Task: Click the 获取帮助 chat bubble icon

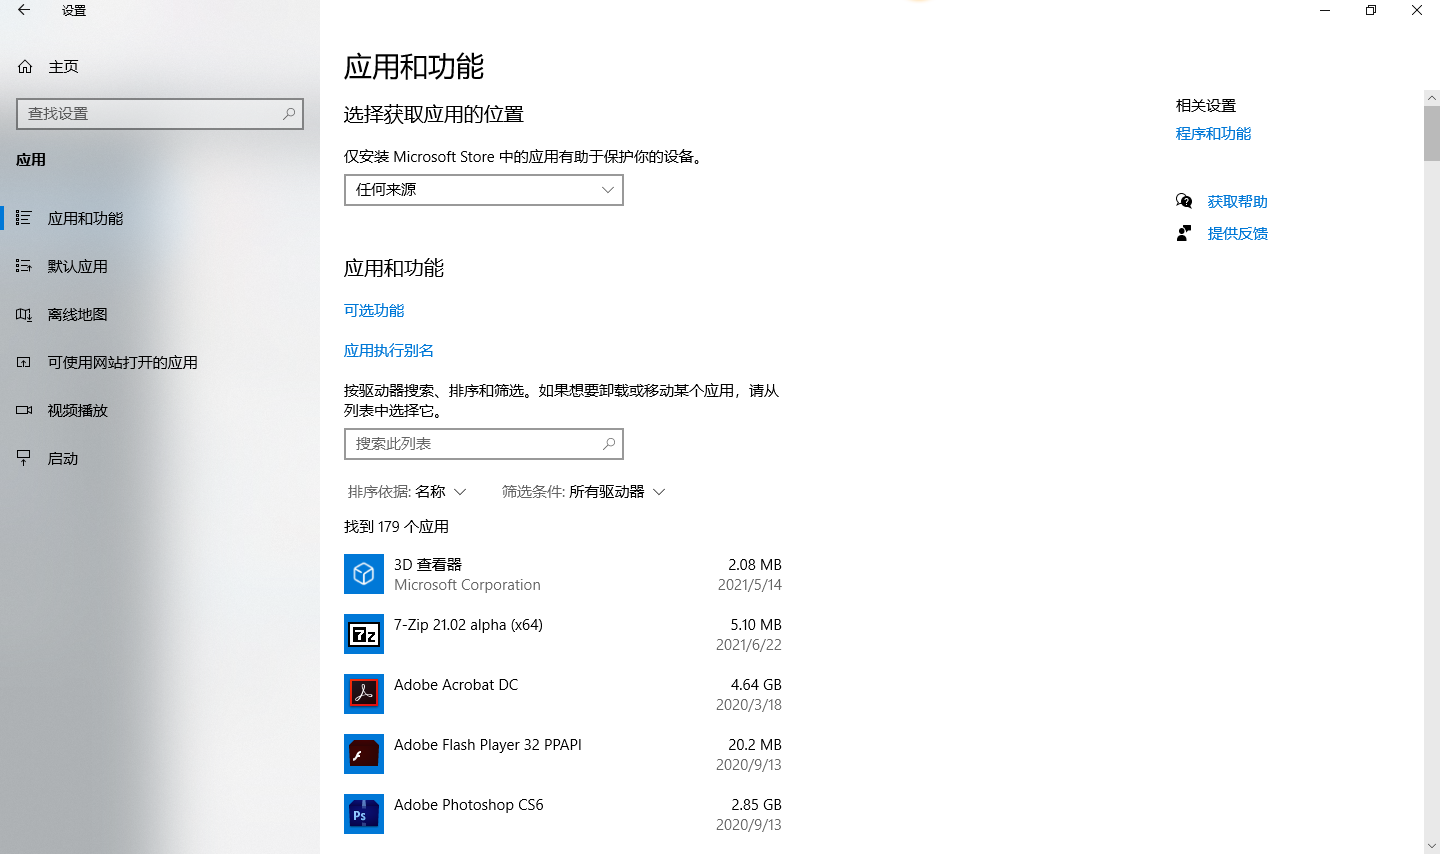Action: tap(1184, 201)
